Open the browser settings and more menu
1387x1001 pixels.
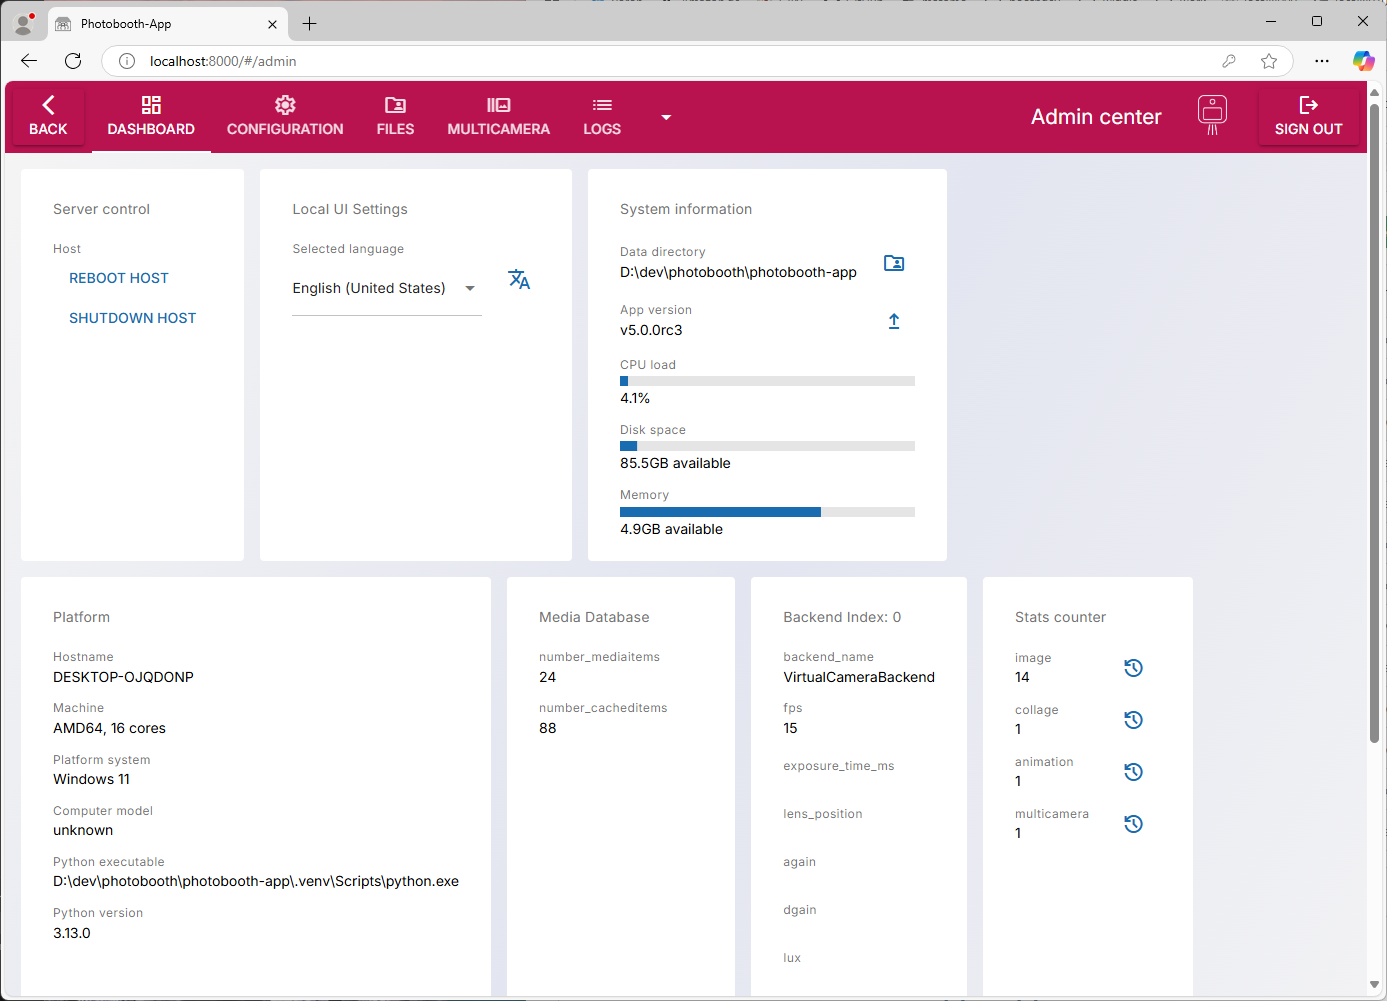point(1322,61)
